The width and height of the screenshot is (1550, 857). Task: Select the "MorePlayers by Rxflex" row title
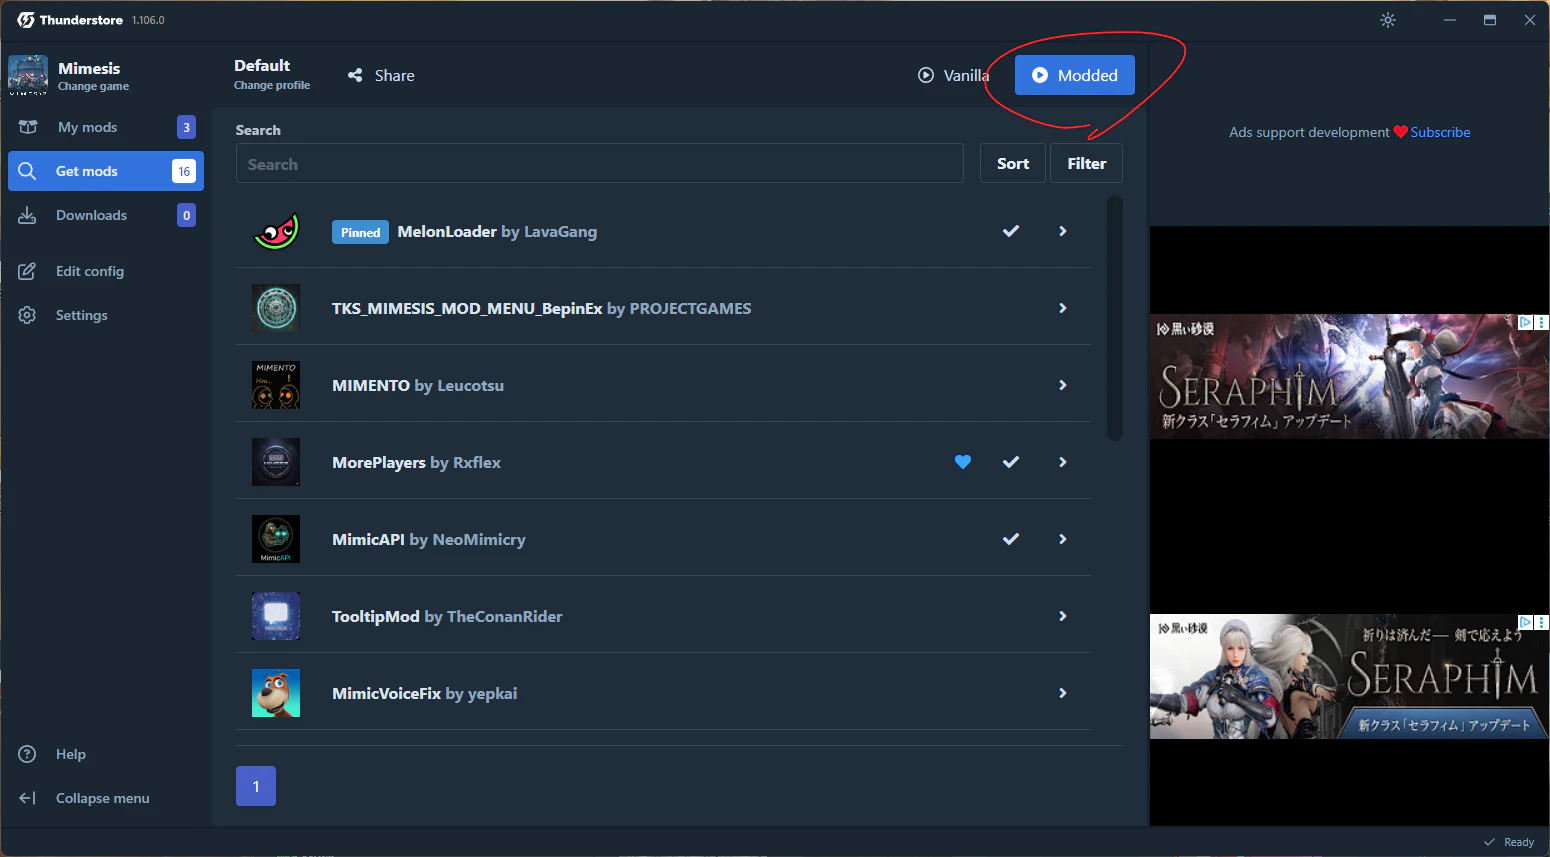pos(416,462)
